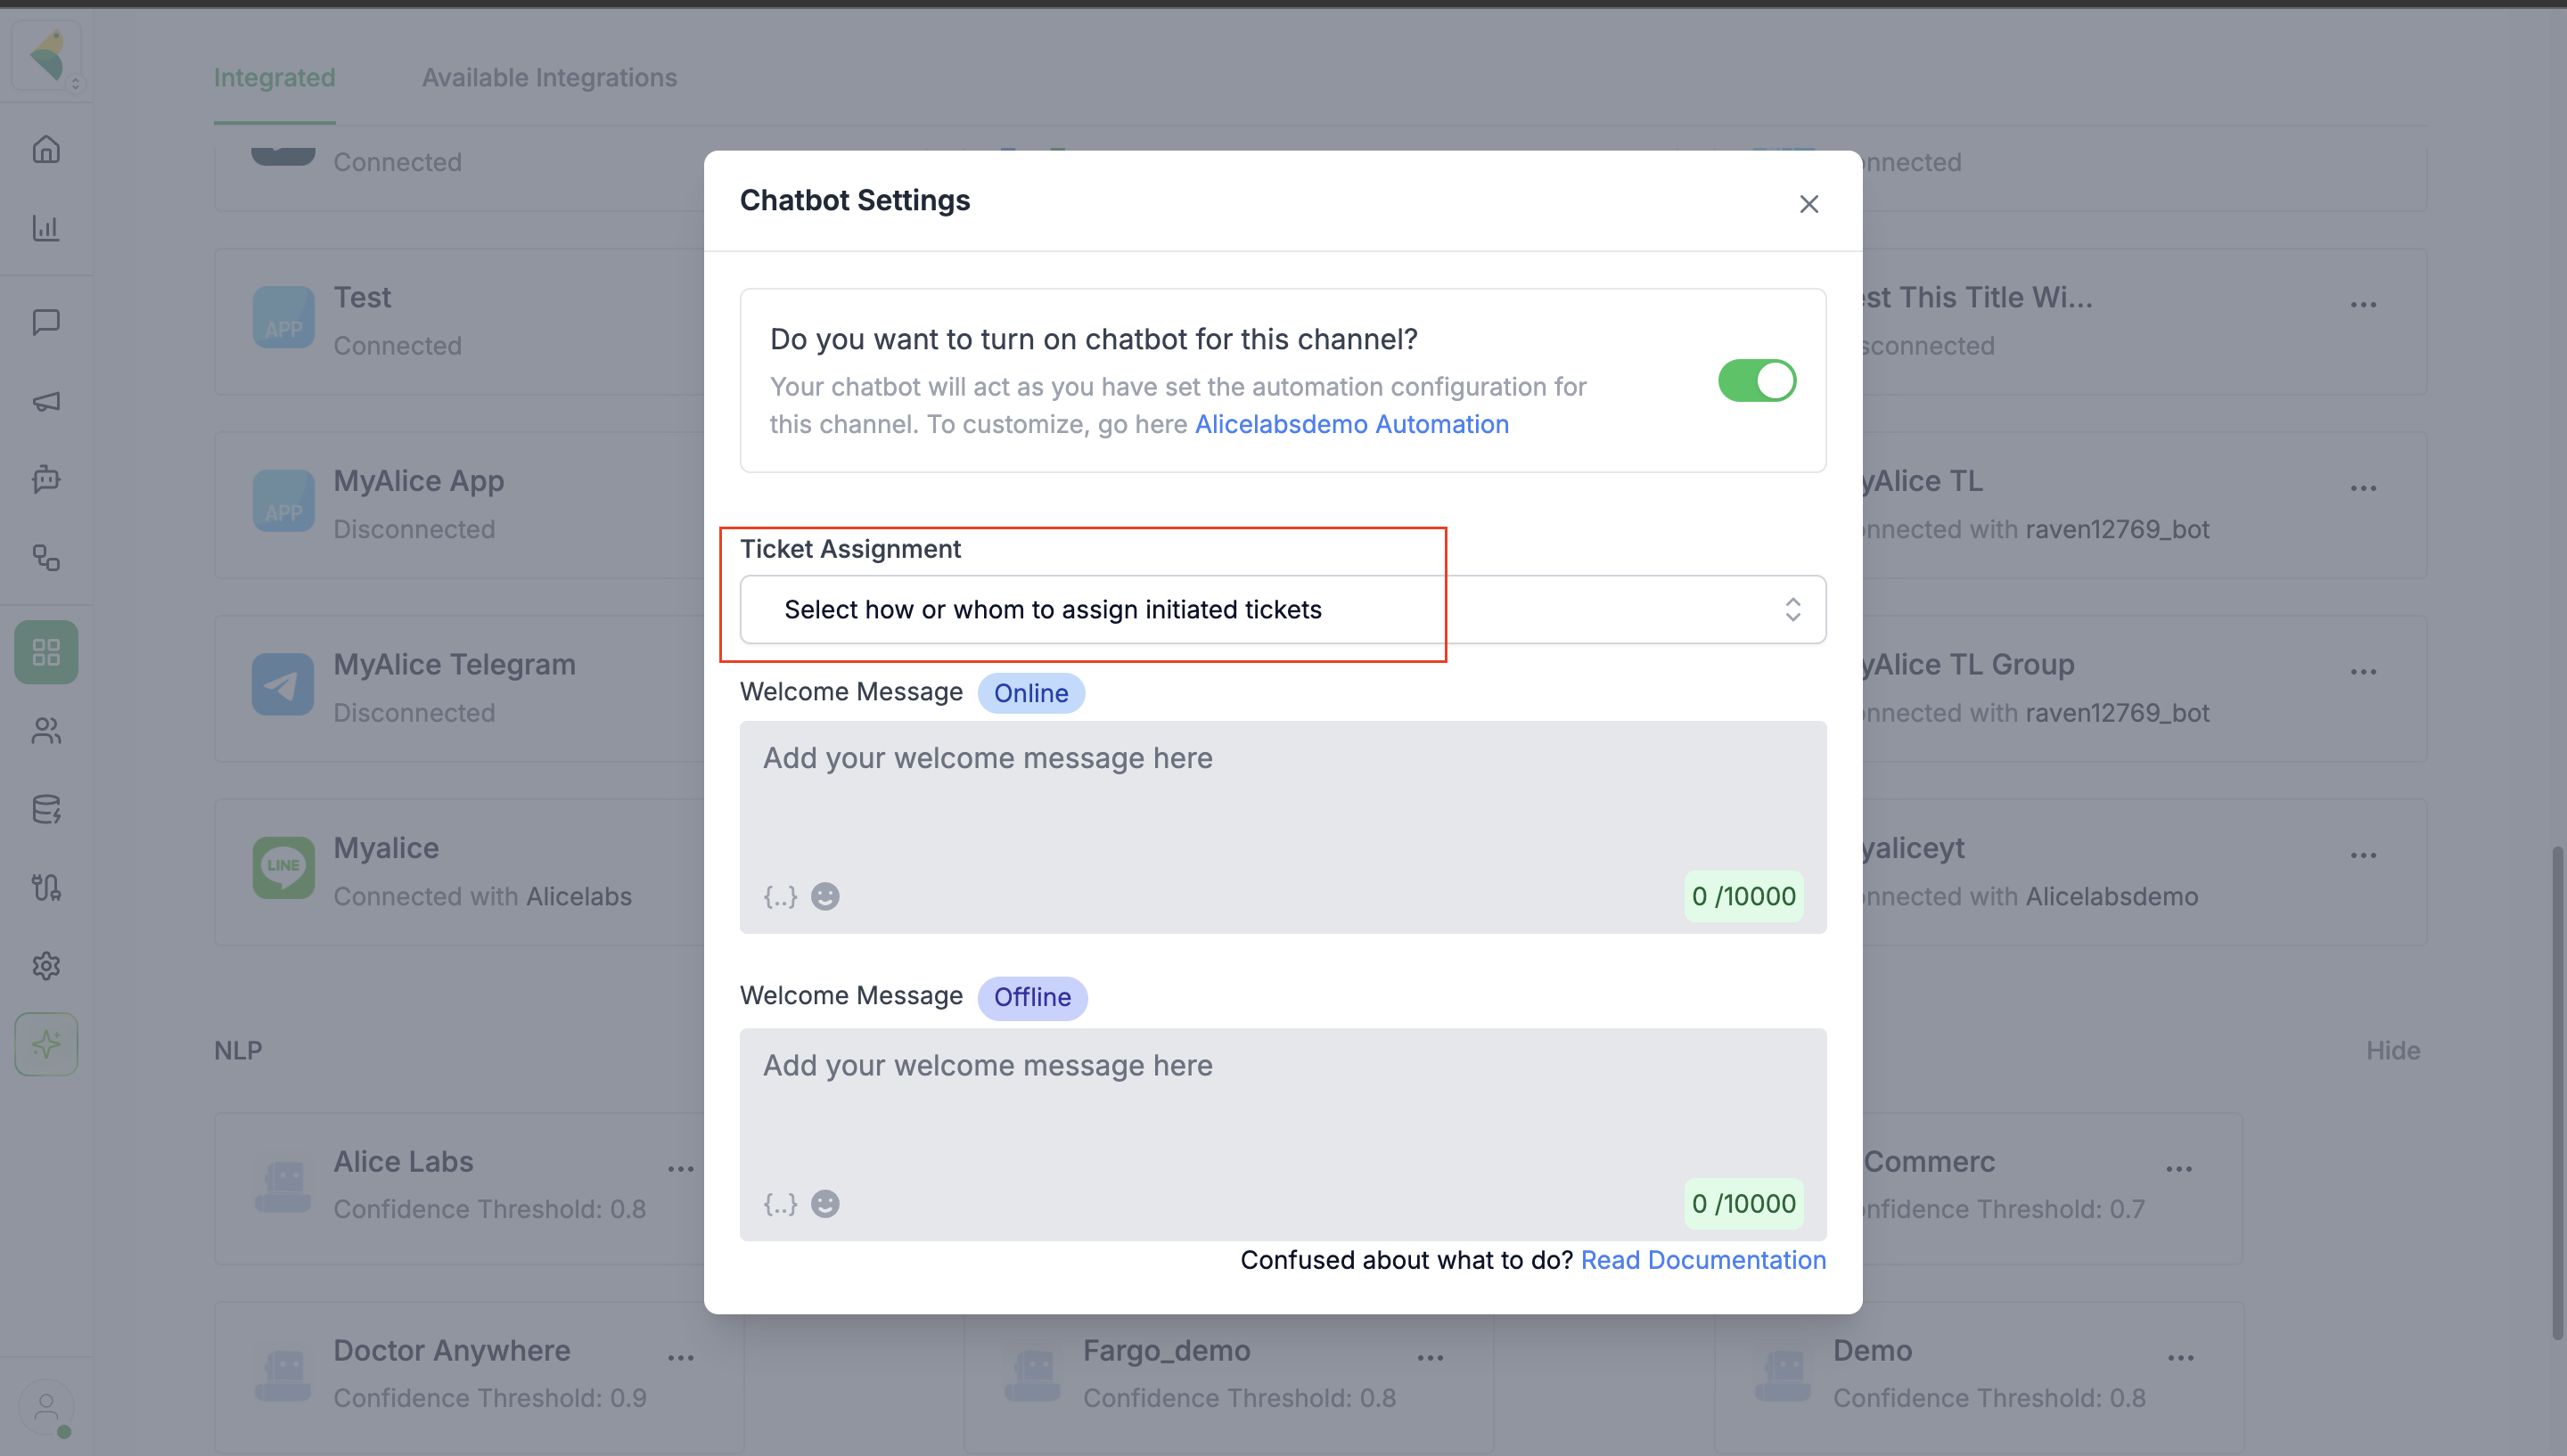Open emoji picker for offline welcome message

tap(825, 1203)
